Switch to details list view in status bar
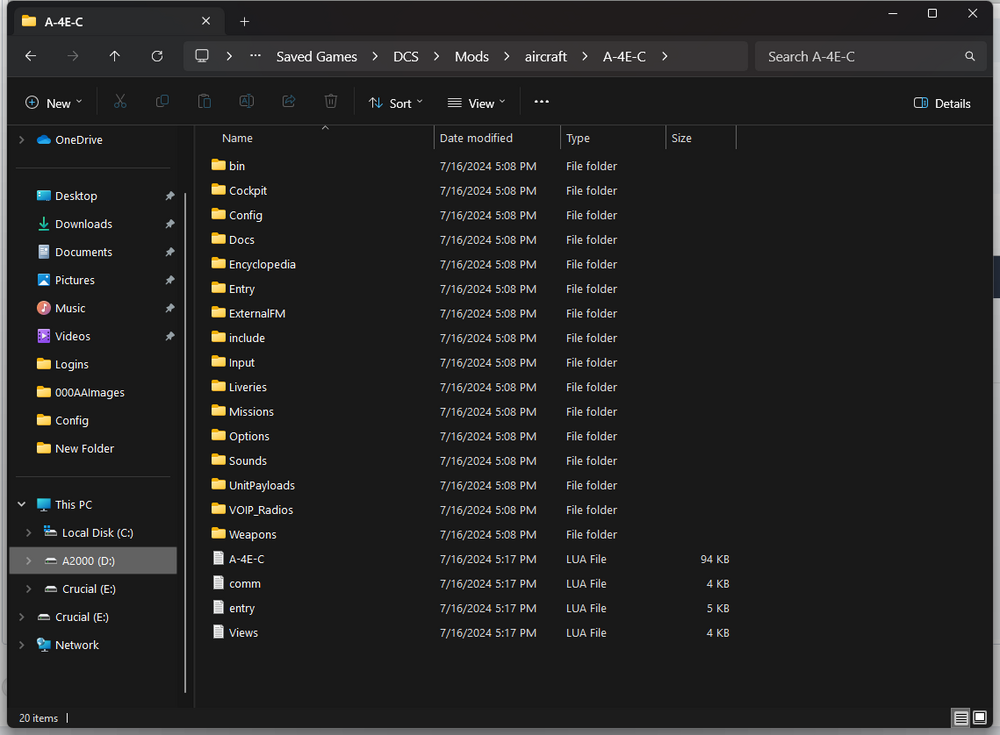This screenshot has height=735, width=1000. pos(960,718)
